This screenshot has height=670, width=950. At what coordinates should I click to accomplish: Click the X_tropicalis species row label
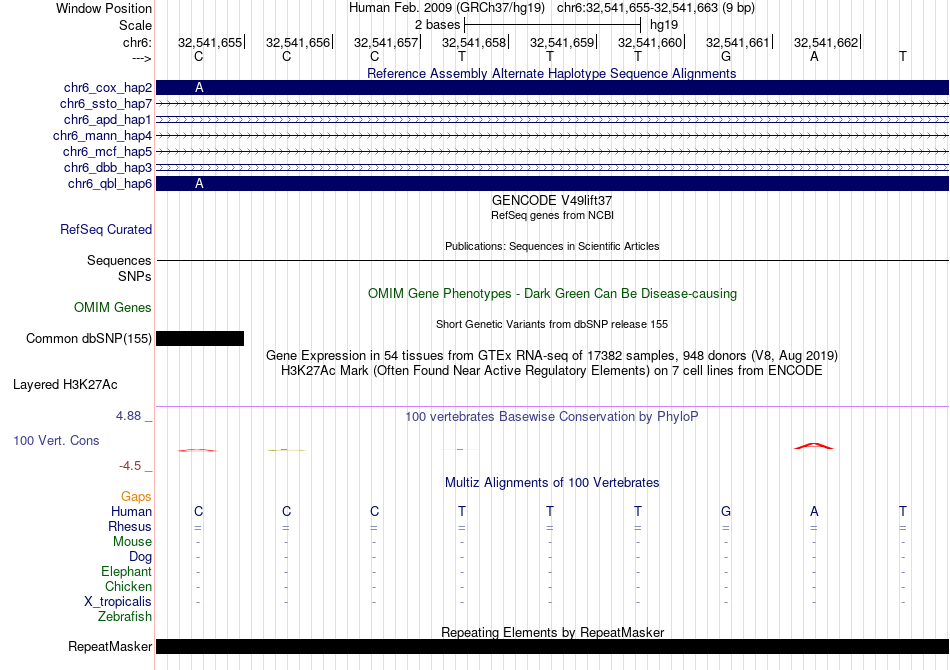[x=118, y=602]
